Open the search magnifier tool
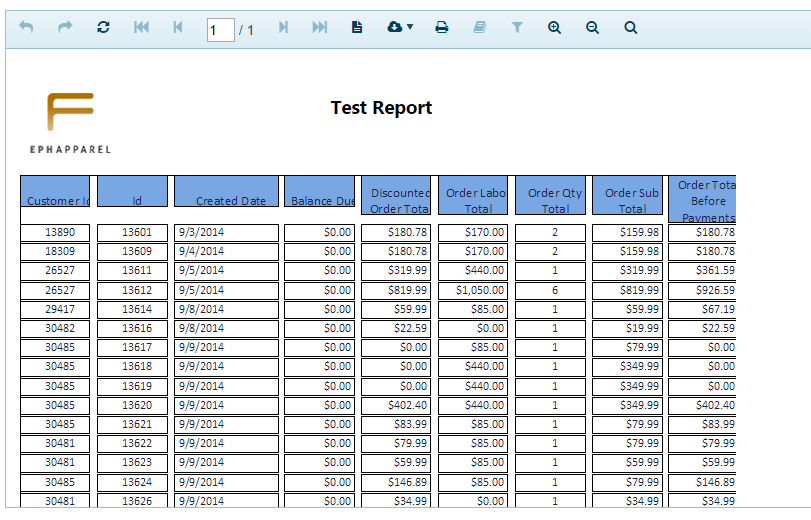 click(631, 28)
